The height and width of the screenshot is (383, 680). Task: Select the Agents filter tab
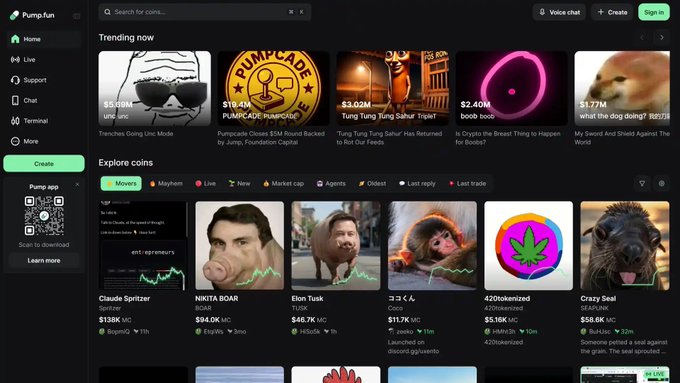(x=331, y=183)
